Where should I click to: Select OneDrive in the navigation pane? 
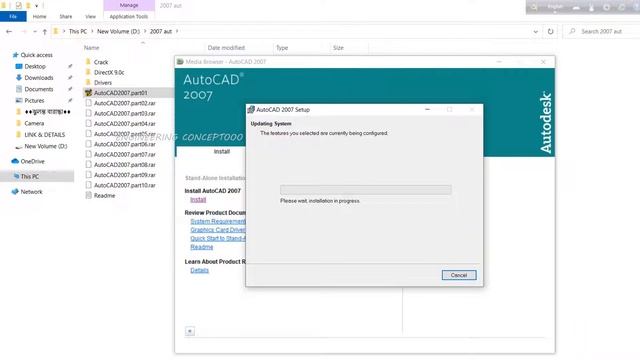(32, 161)
